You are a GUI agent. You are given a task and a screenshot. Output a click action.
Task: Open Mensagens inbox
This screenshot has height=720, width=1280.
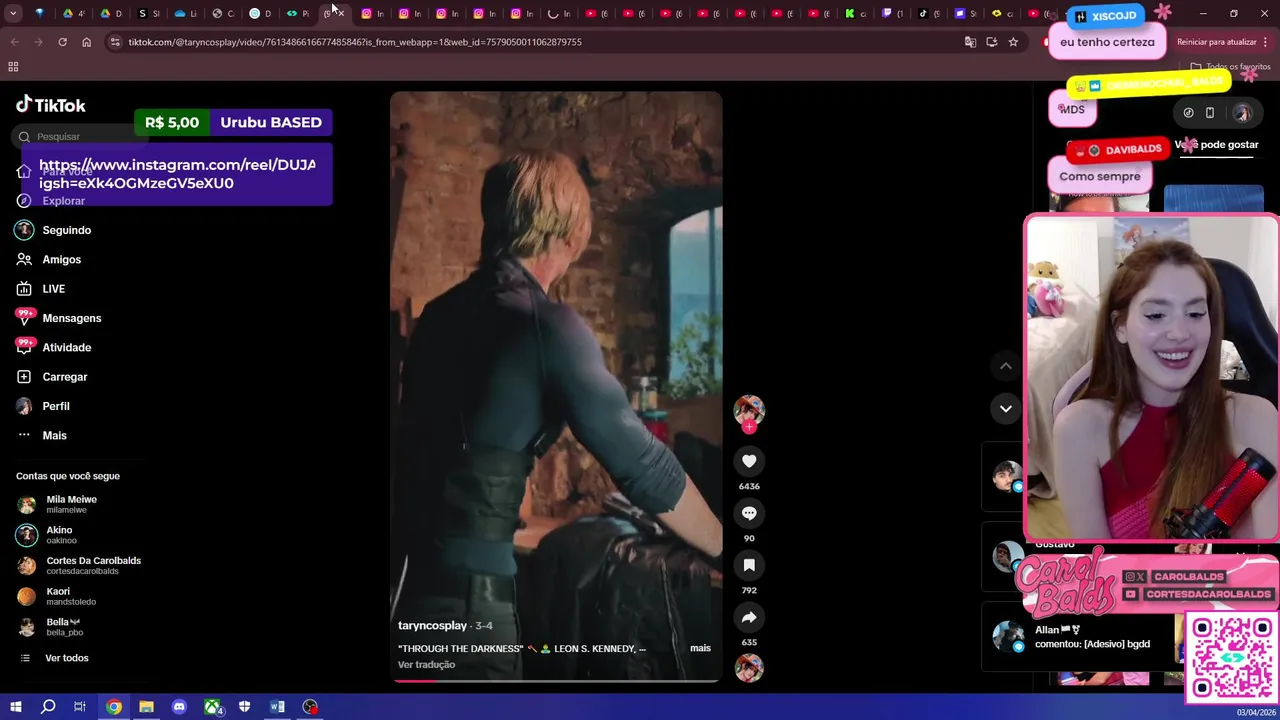[x=71, y=318]
